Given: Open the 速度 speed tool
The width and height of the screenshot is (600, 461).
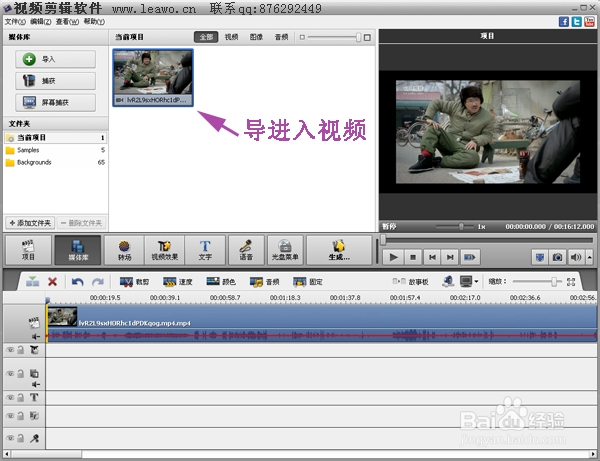Looking at the screenshot, I should pos(178,282).
